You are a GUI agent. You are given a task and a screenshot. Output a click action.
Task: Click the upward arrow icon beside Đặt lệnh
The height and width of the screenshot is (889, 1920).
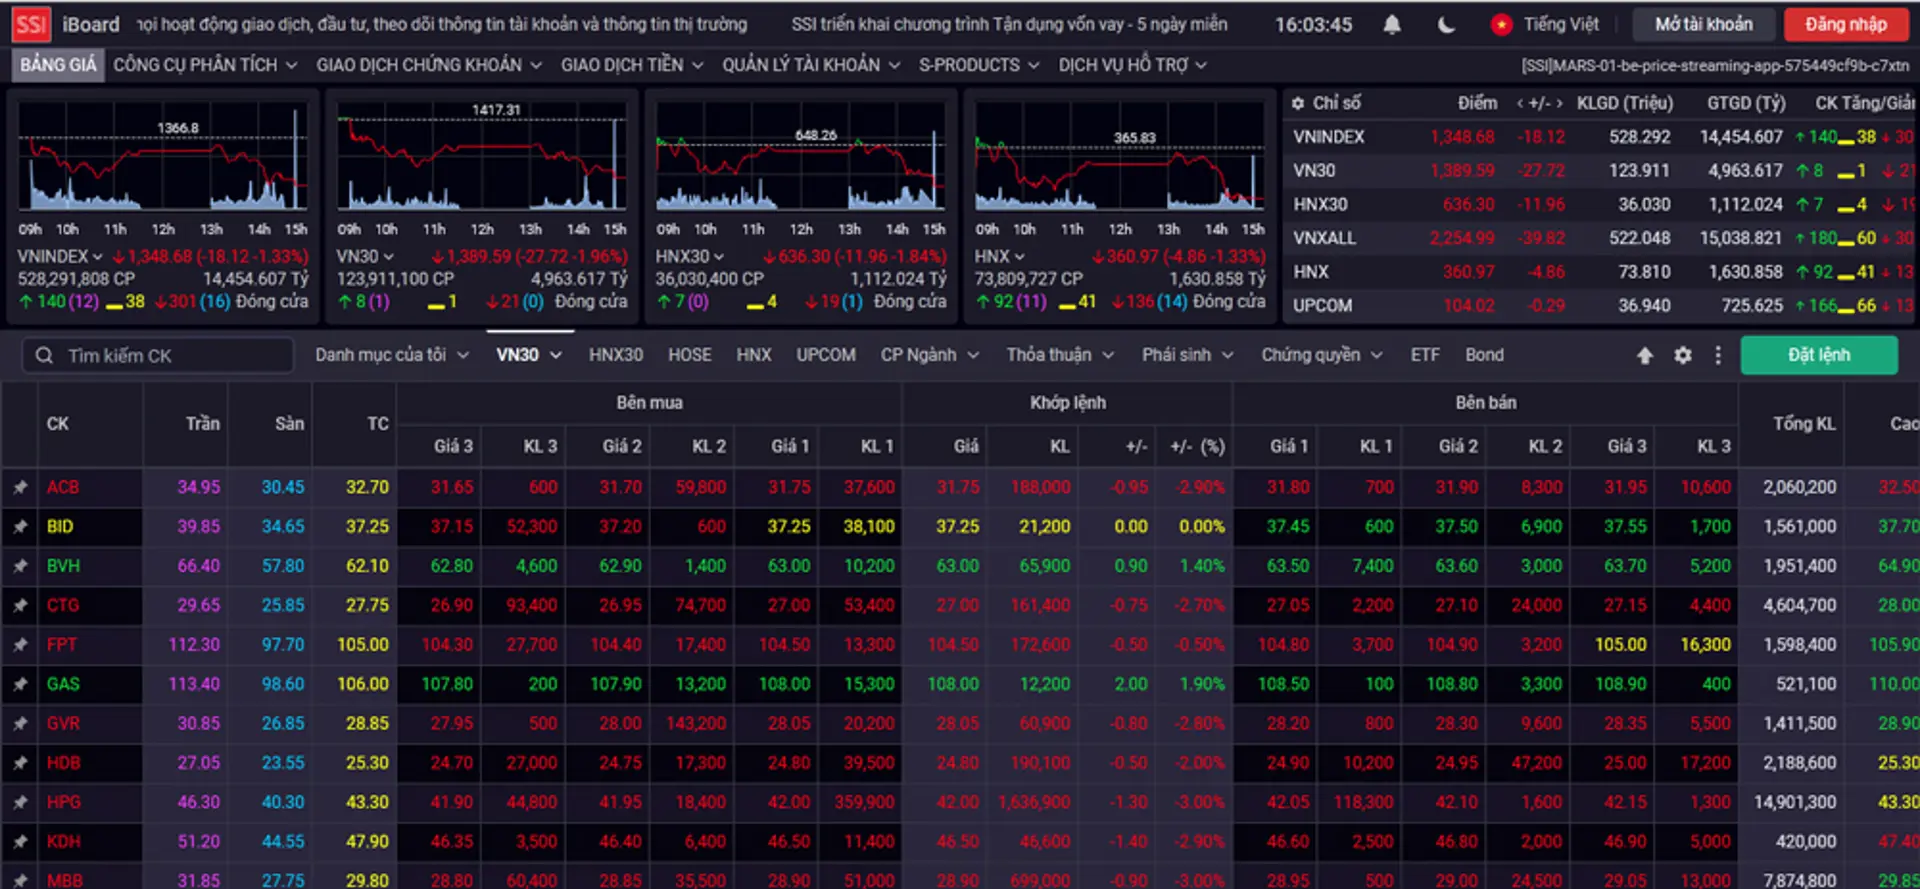coord(1645,355)
